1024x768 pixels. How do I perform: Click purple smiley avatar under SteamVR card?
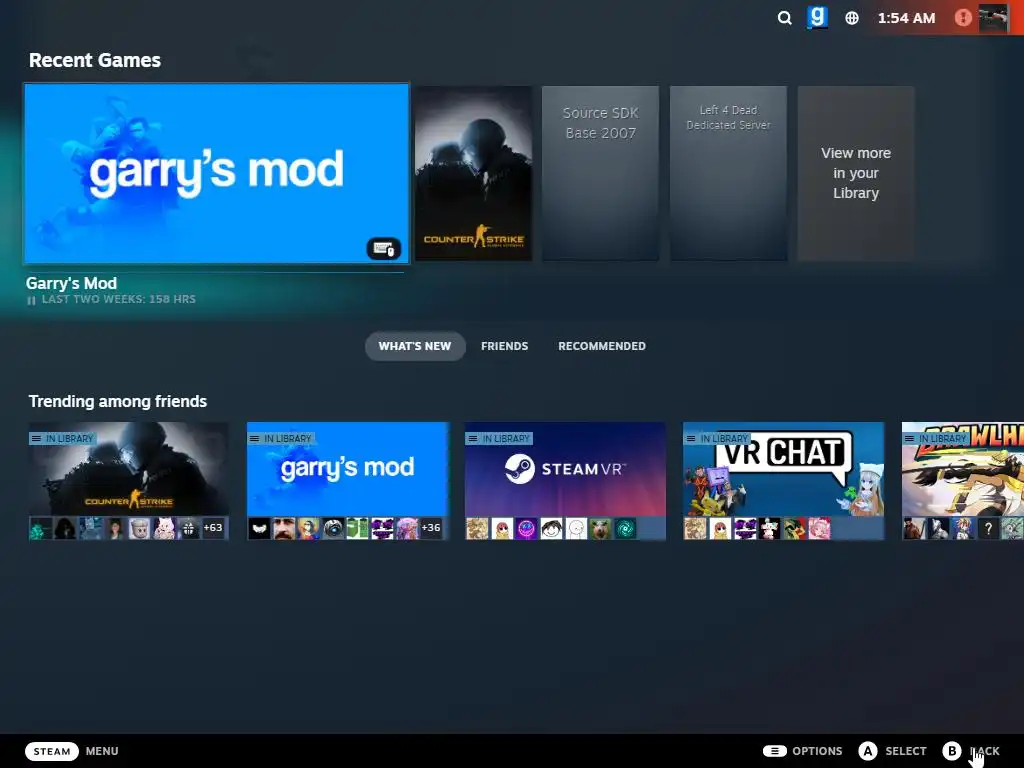(x=526, y=528)
